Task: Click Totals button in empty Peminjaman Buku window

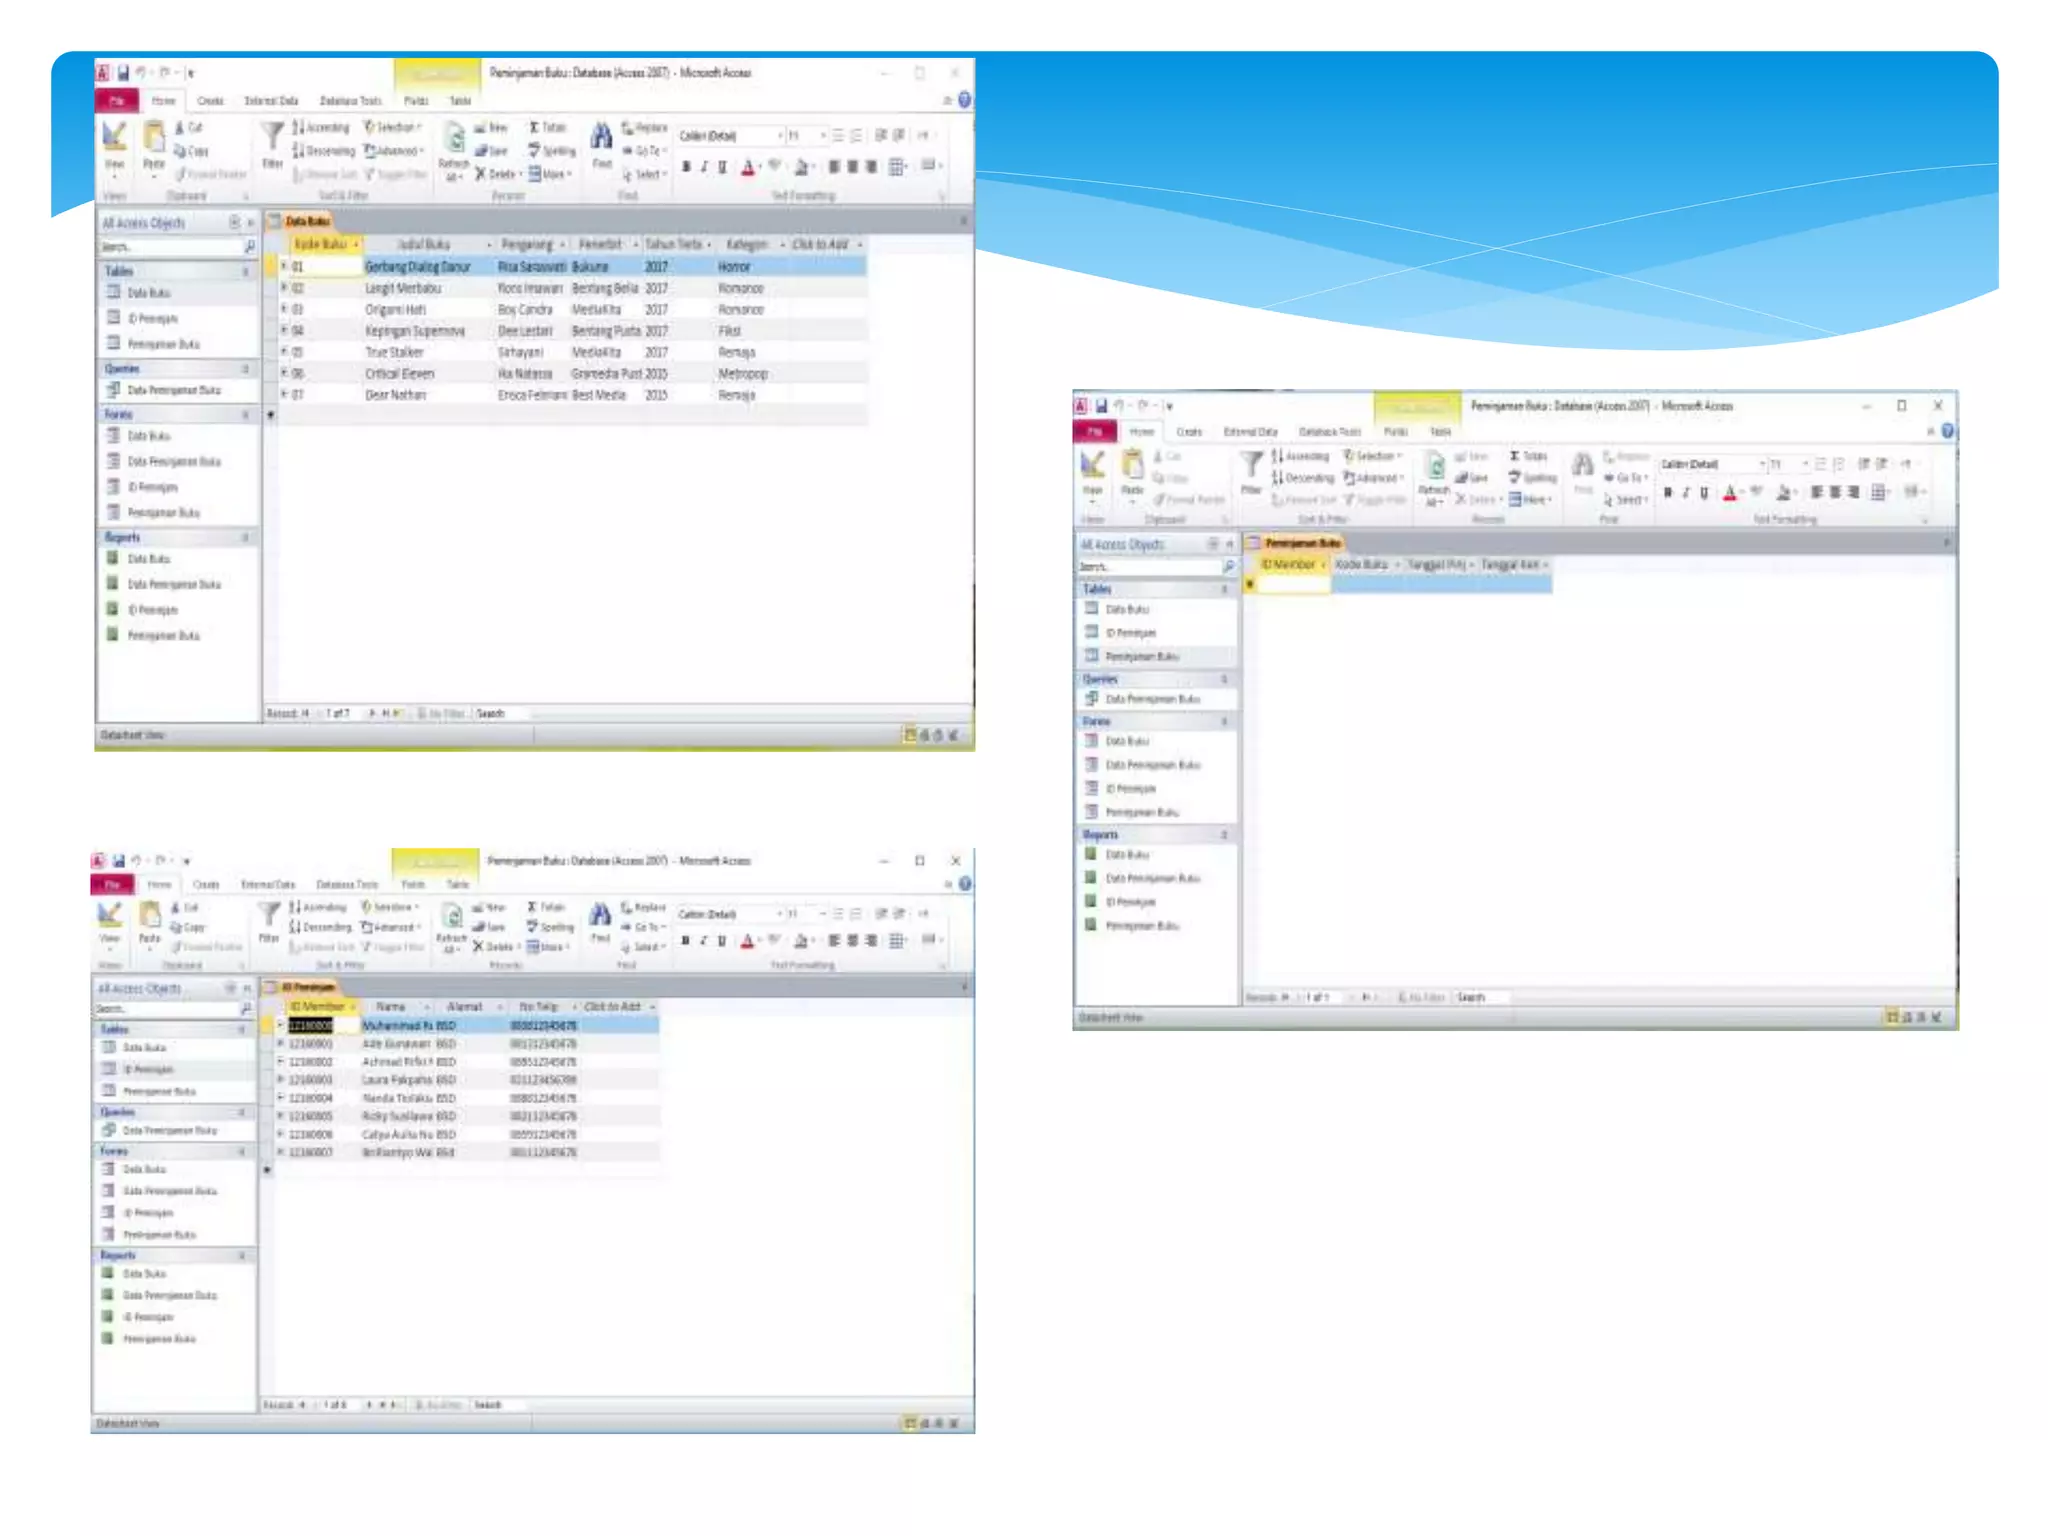Action: click(x=1528, y=456)
